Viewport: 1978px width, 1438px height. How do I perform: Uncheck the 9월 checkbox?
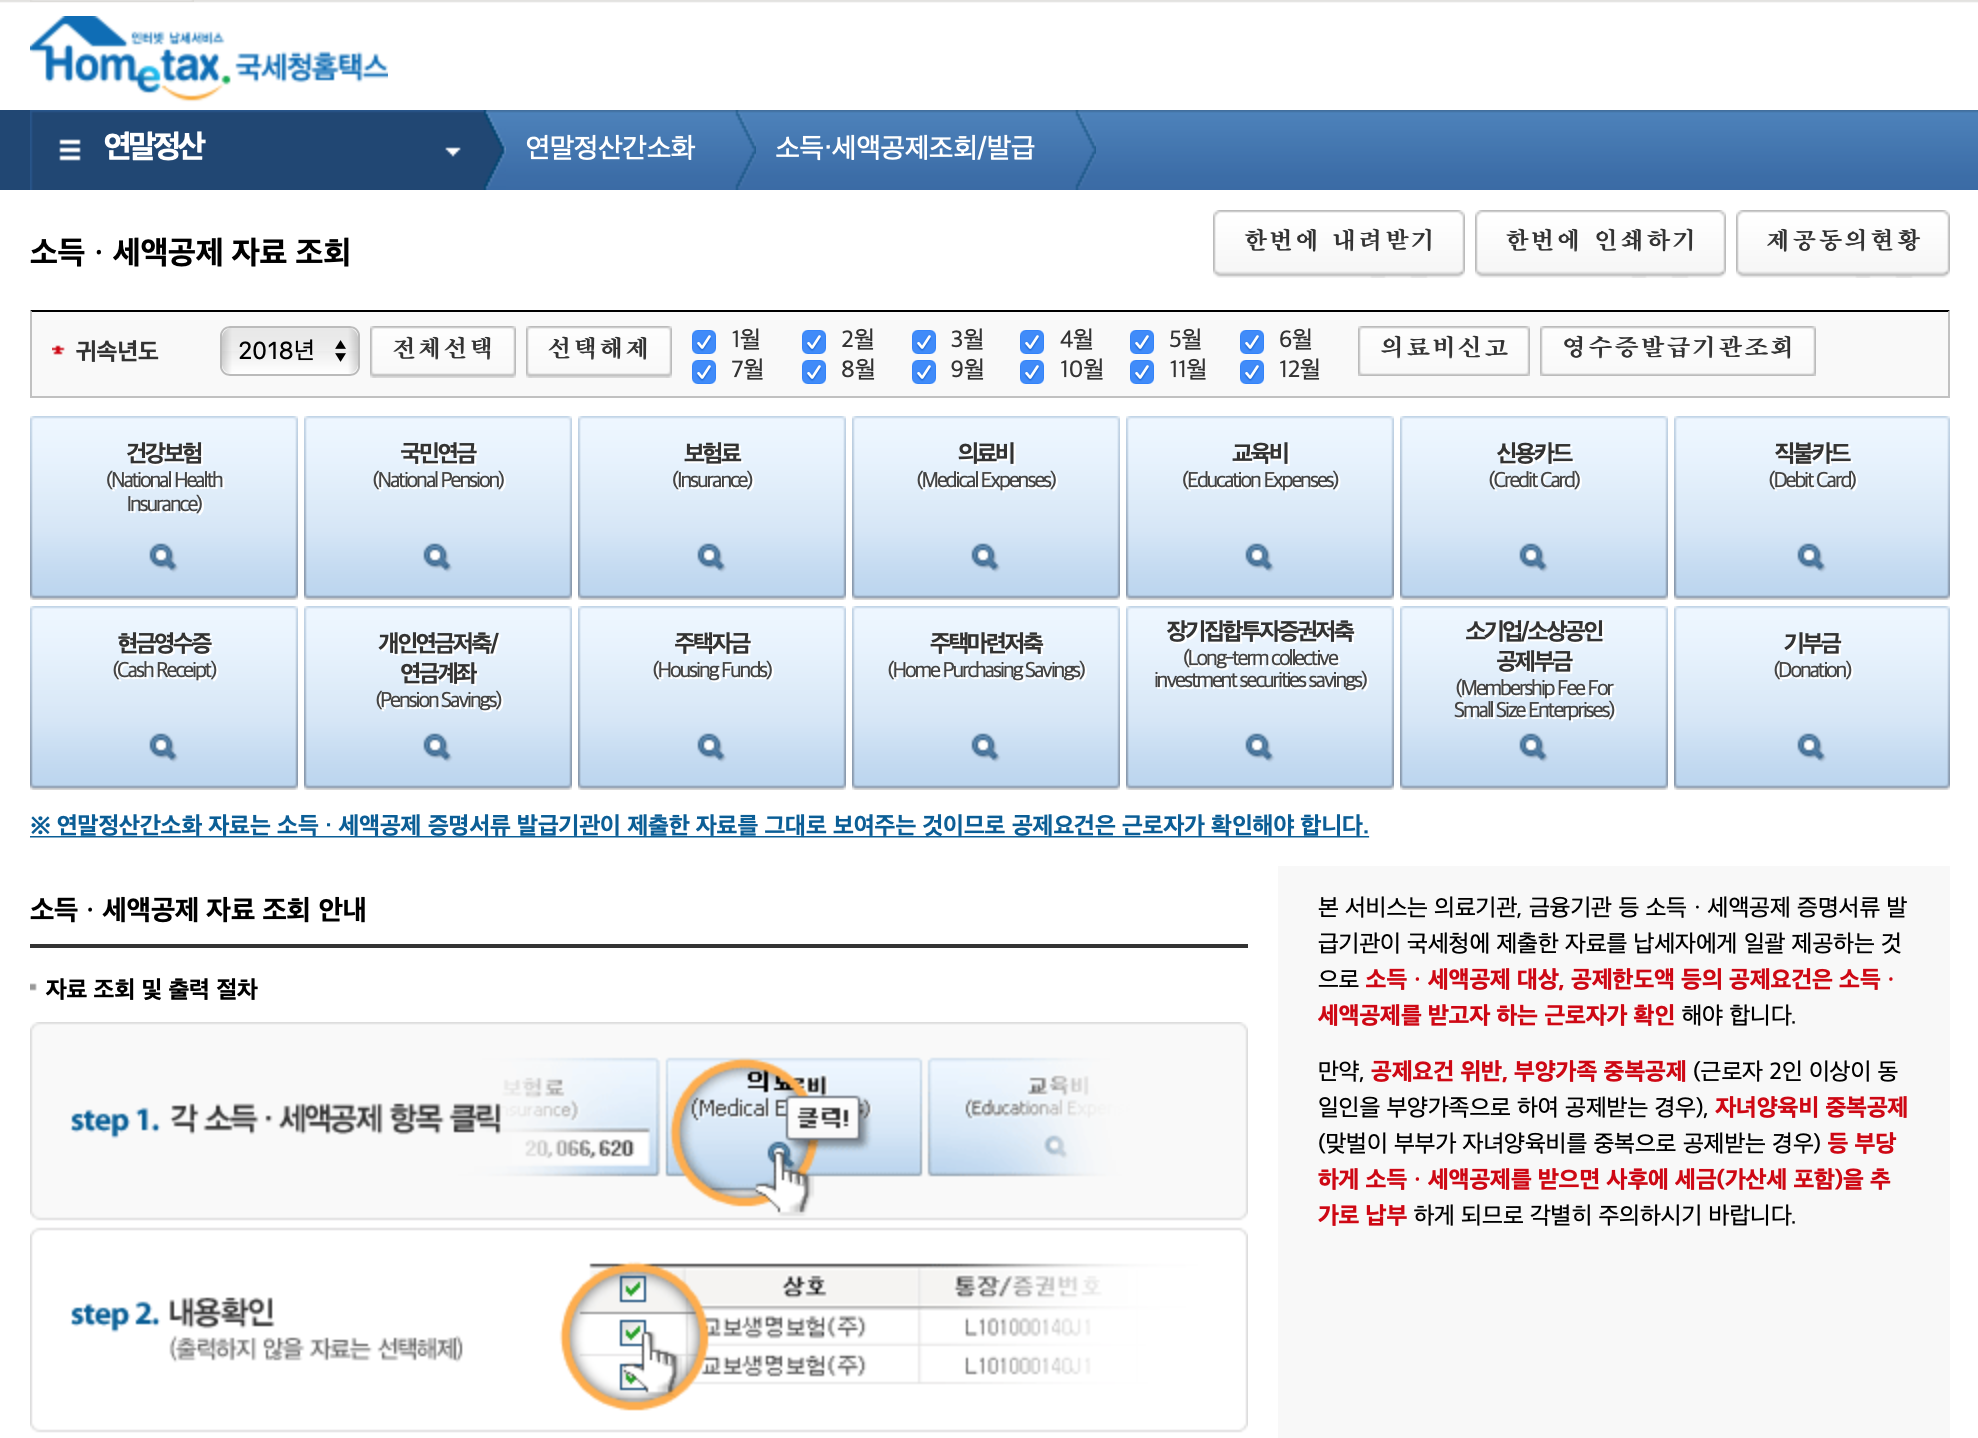tap(923, 371)
